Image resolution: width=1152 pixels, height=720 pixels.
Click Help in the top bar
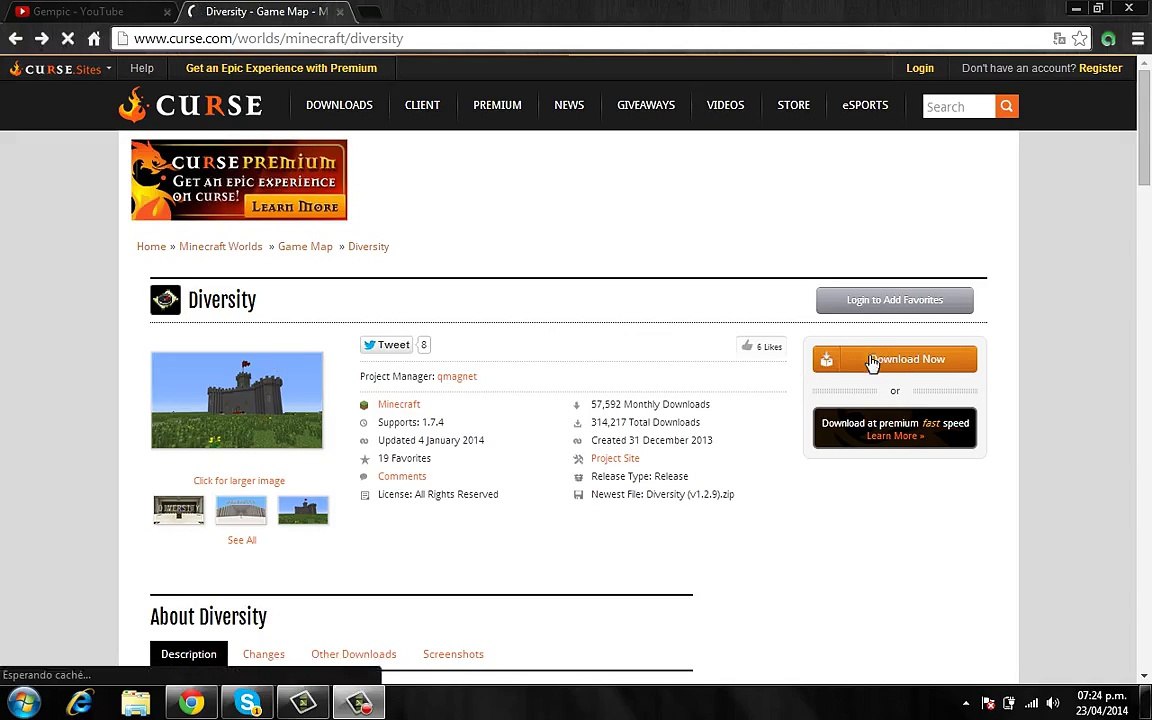point(142,68)
